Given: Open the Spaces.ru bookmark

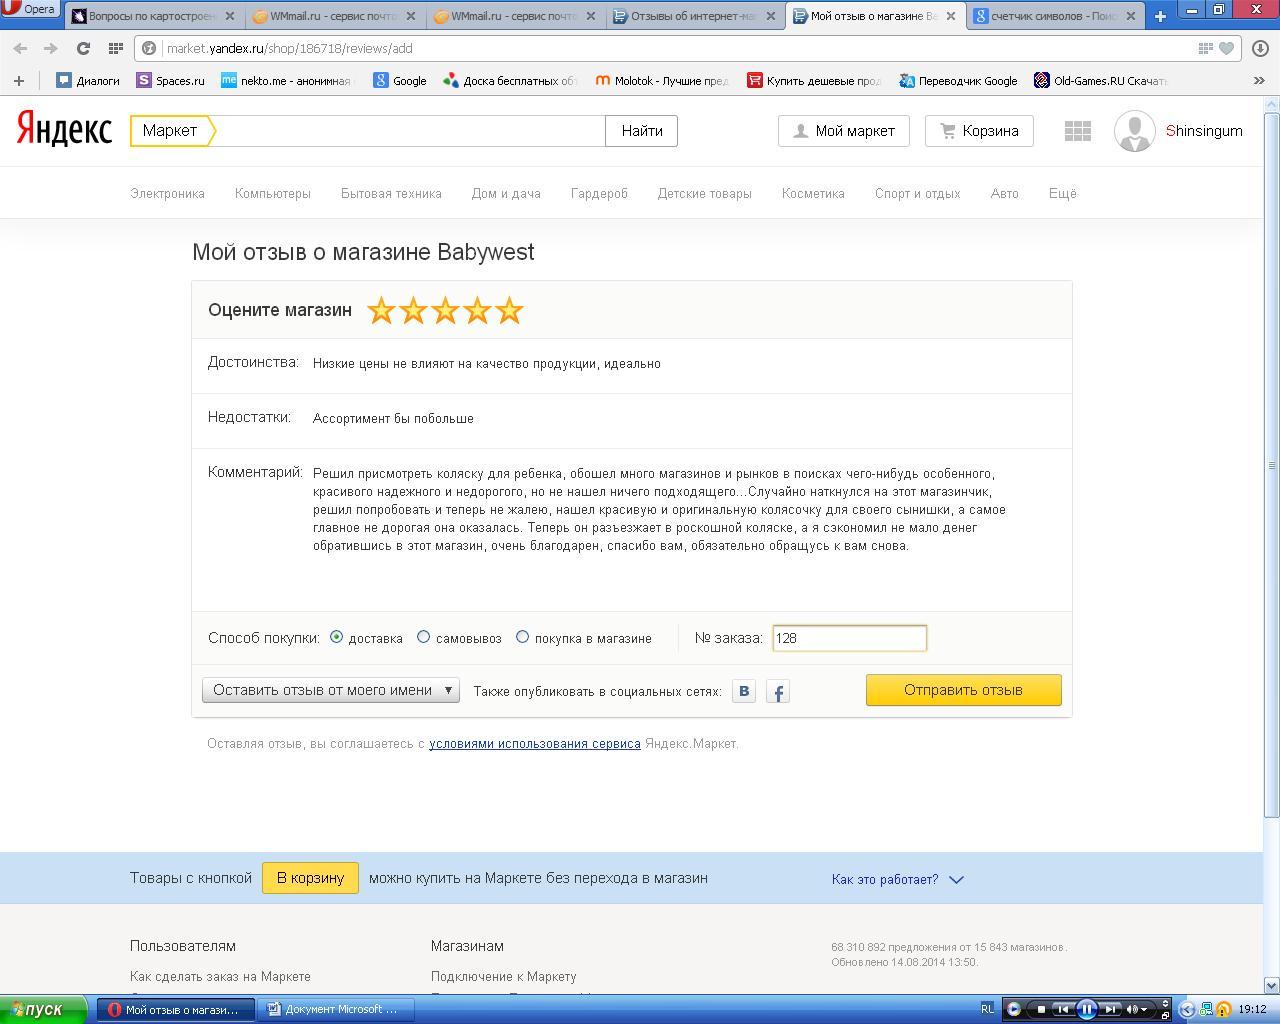Looking at the screenshot, I should 170,81.
